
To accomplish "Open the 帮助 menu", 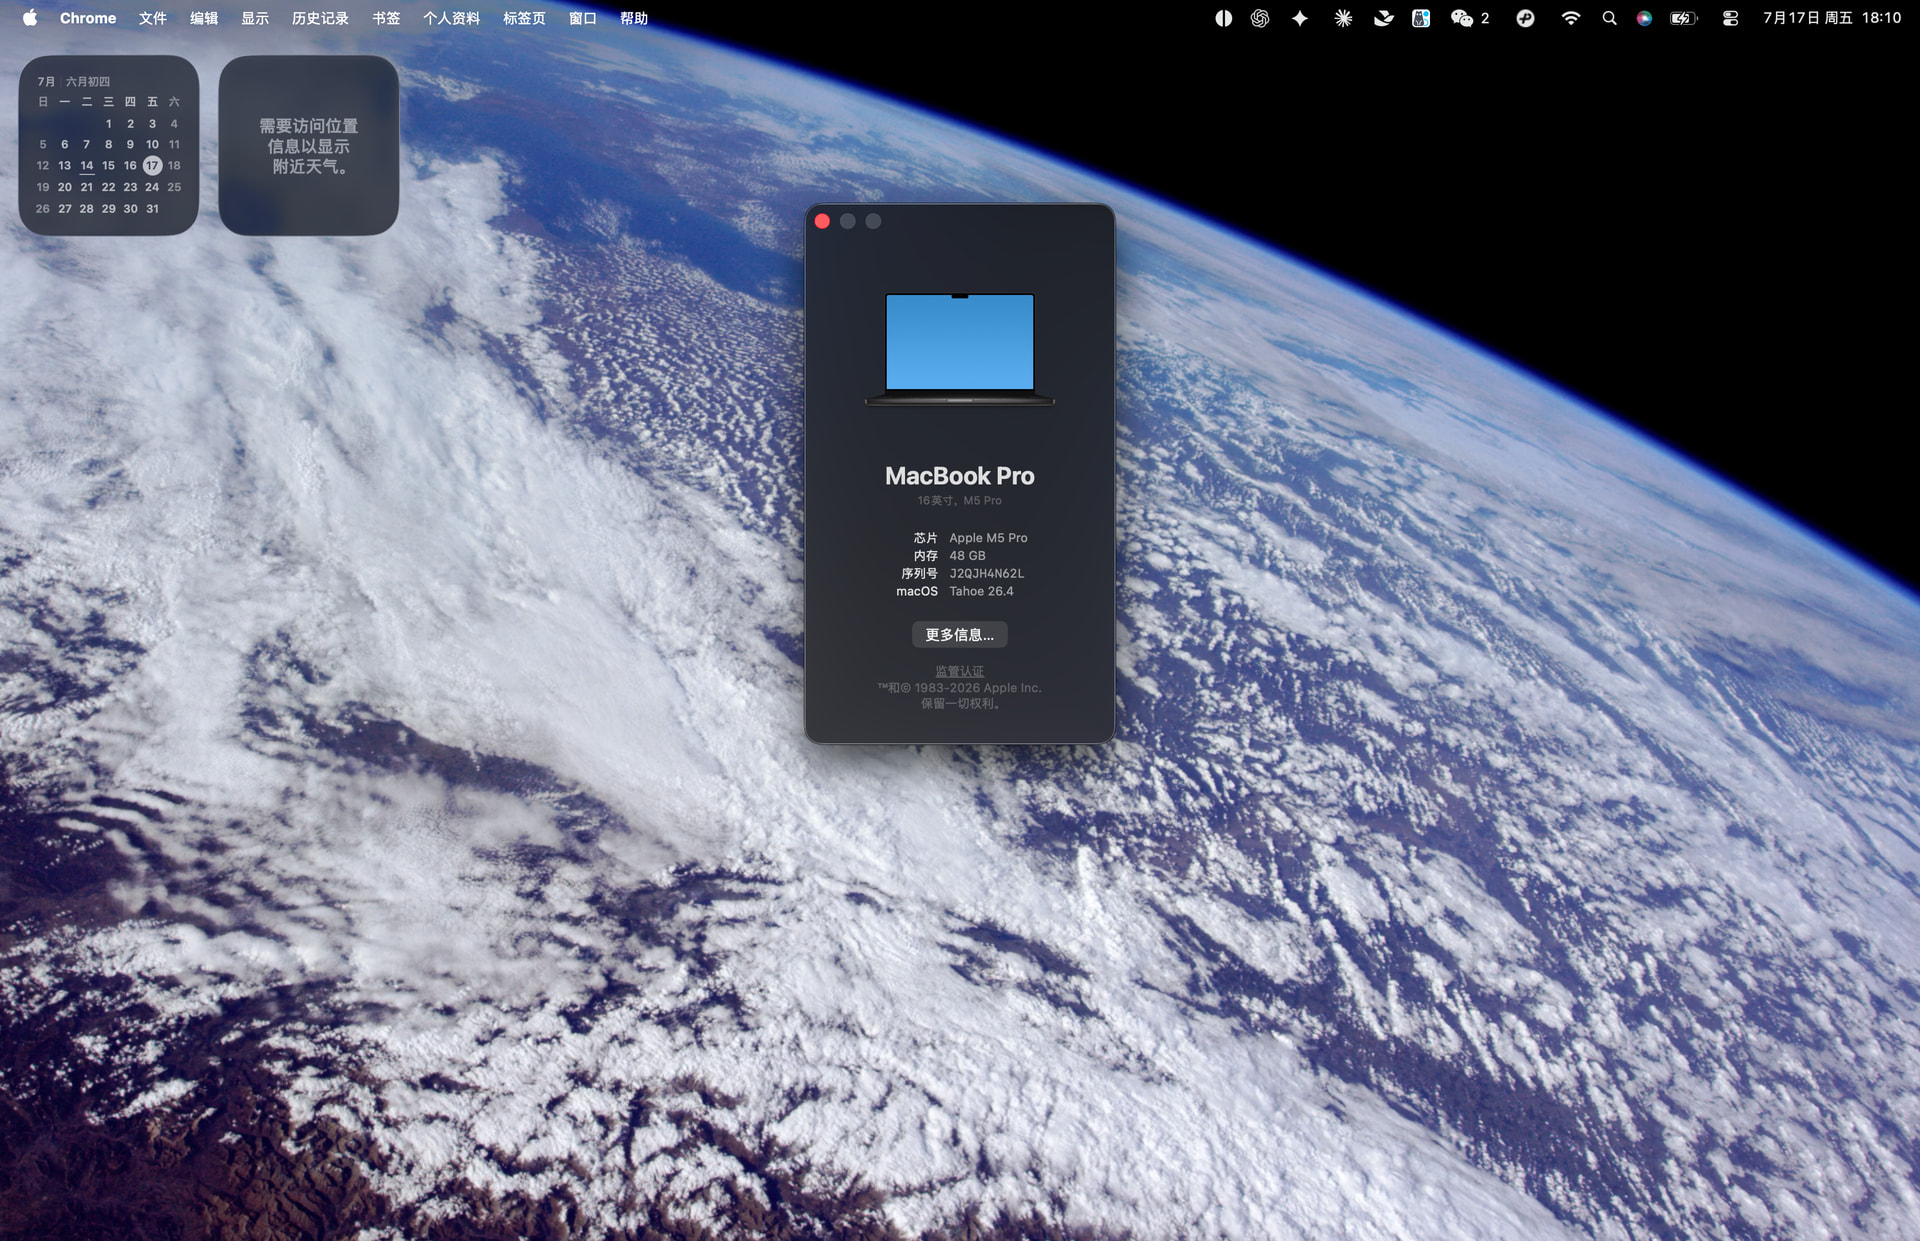I will tap(634, 18).
